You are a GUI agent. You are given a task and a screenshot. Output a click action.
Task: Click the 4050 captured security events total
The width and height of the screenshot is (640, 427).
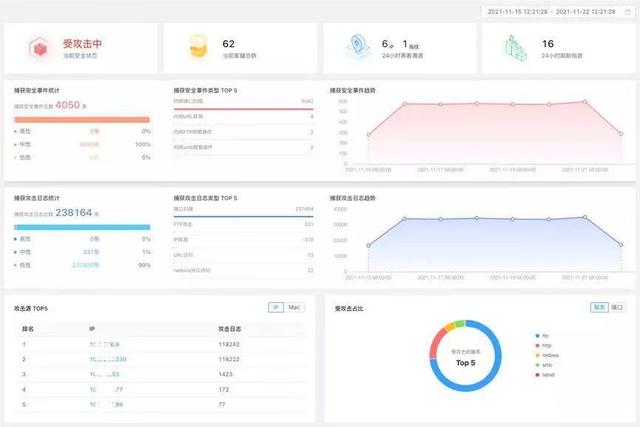click(69, 104)
